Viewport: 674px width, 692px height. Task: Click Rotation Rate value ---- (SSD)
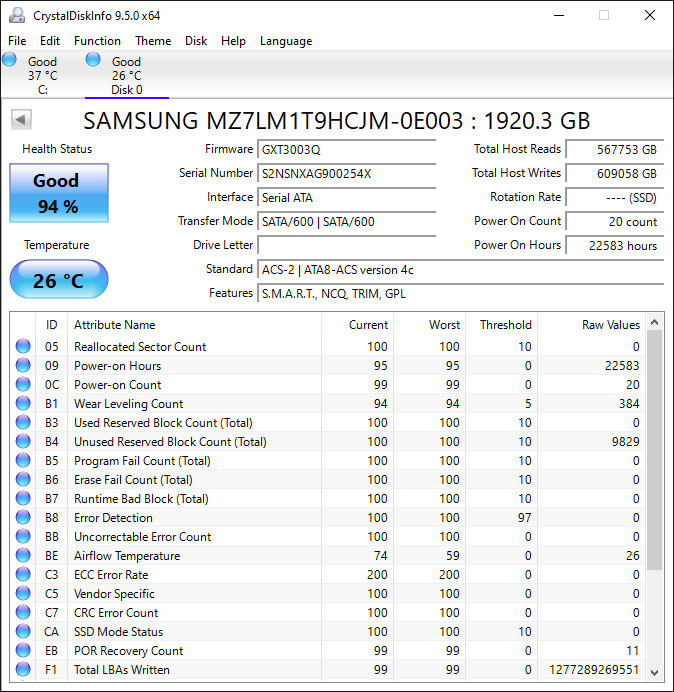615,197
